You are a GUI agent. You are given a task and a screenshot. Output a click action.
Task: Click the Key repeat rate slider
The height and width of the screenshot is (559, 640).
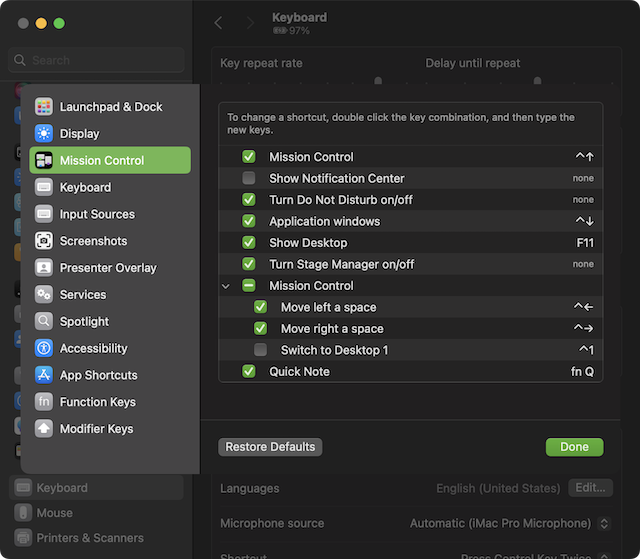tap(378, 80)
